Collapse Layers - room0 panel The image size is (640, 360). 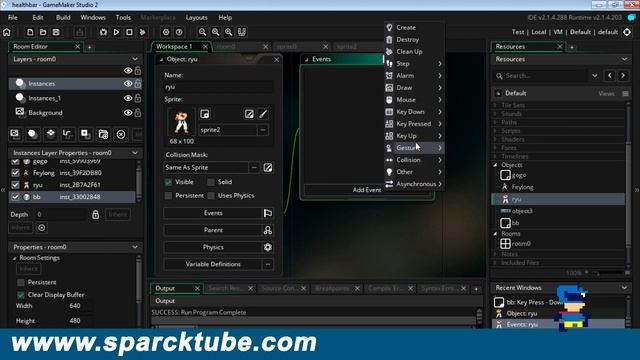[x=135, y=59]
